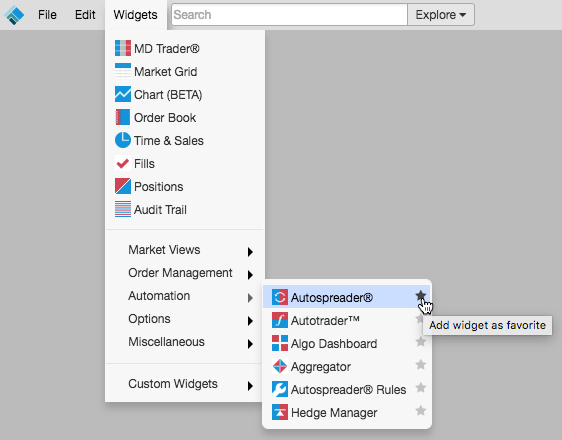The height and width of the screenshot is (440, 562).
Task: Click the Autospreader Rules wrench icon
Action: point(280,389)
